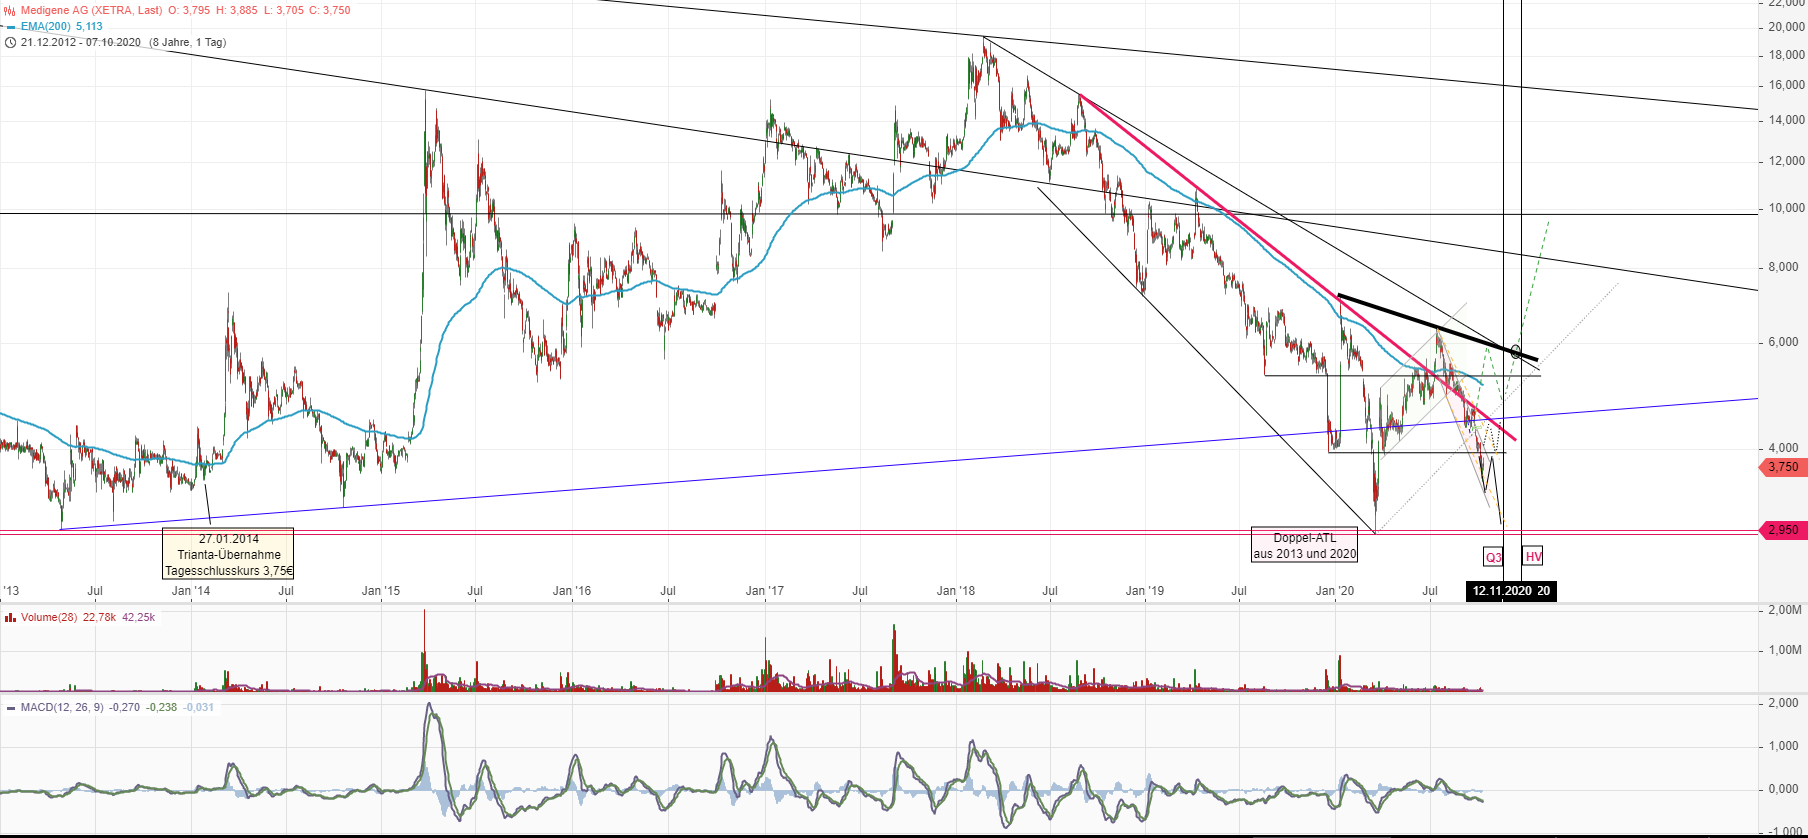Click the volume value 22,78k
This screenshot has height=838, width=1808.
pyautogui.click(x=99, y=618)
